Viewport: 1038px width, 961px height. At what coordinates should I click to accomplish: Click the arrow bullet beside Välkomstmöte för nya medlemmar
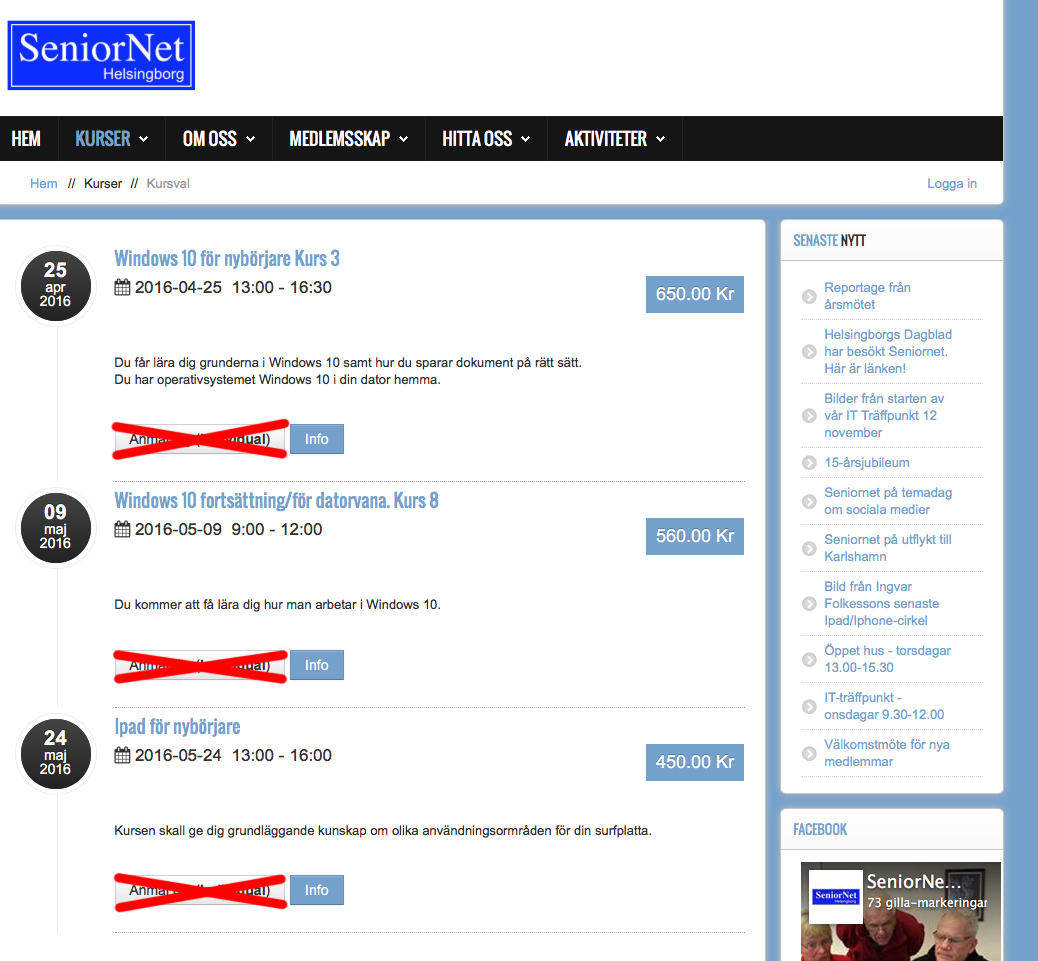pyautogui.click(x=809, y=753)
